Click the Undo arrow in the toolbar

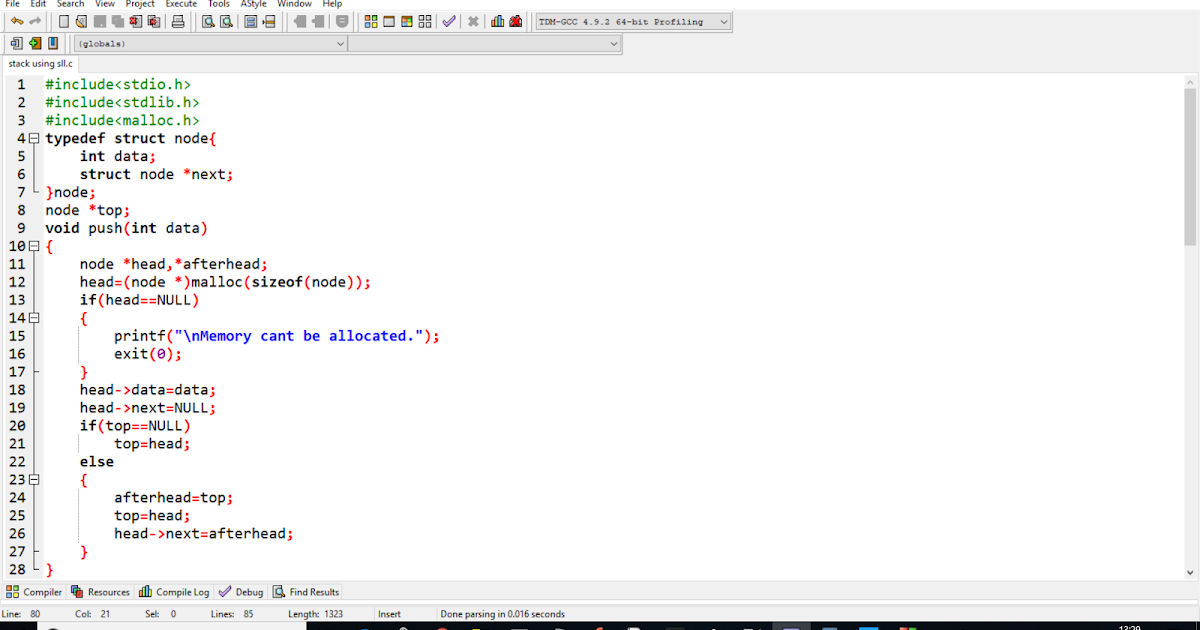(x=16, y=21)
